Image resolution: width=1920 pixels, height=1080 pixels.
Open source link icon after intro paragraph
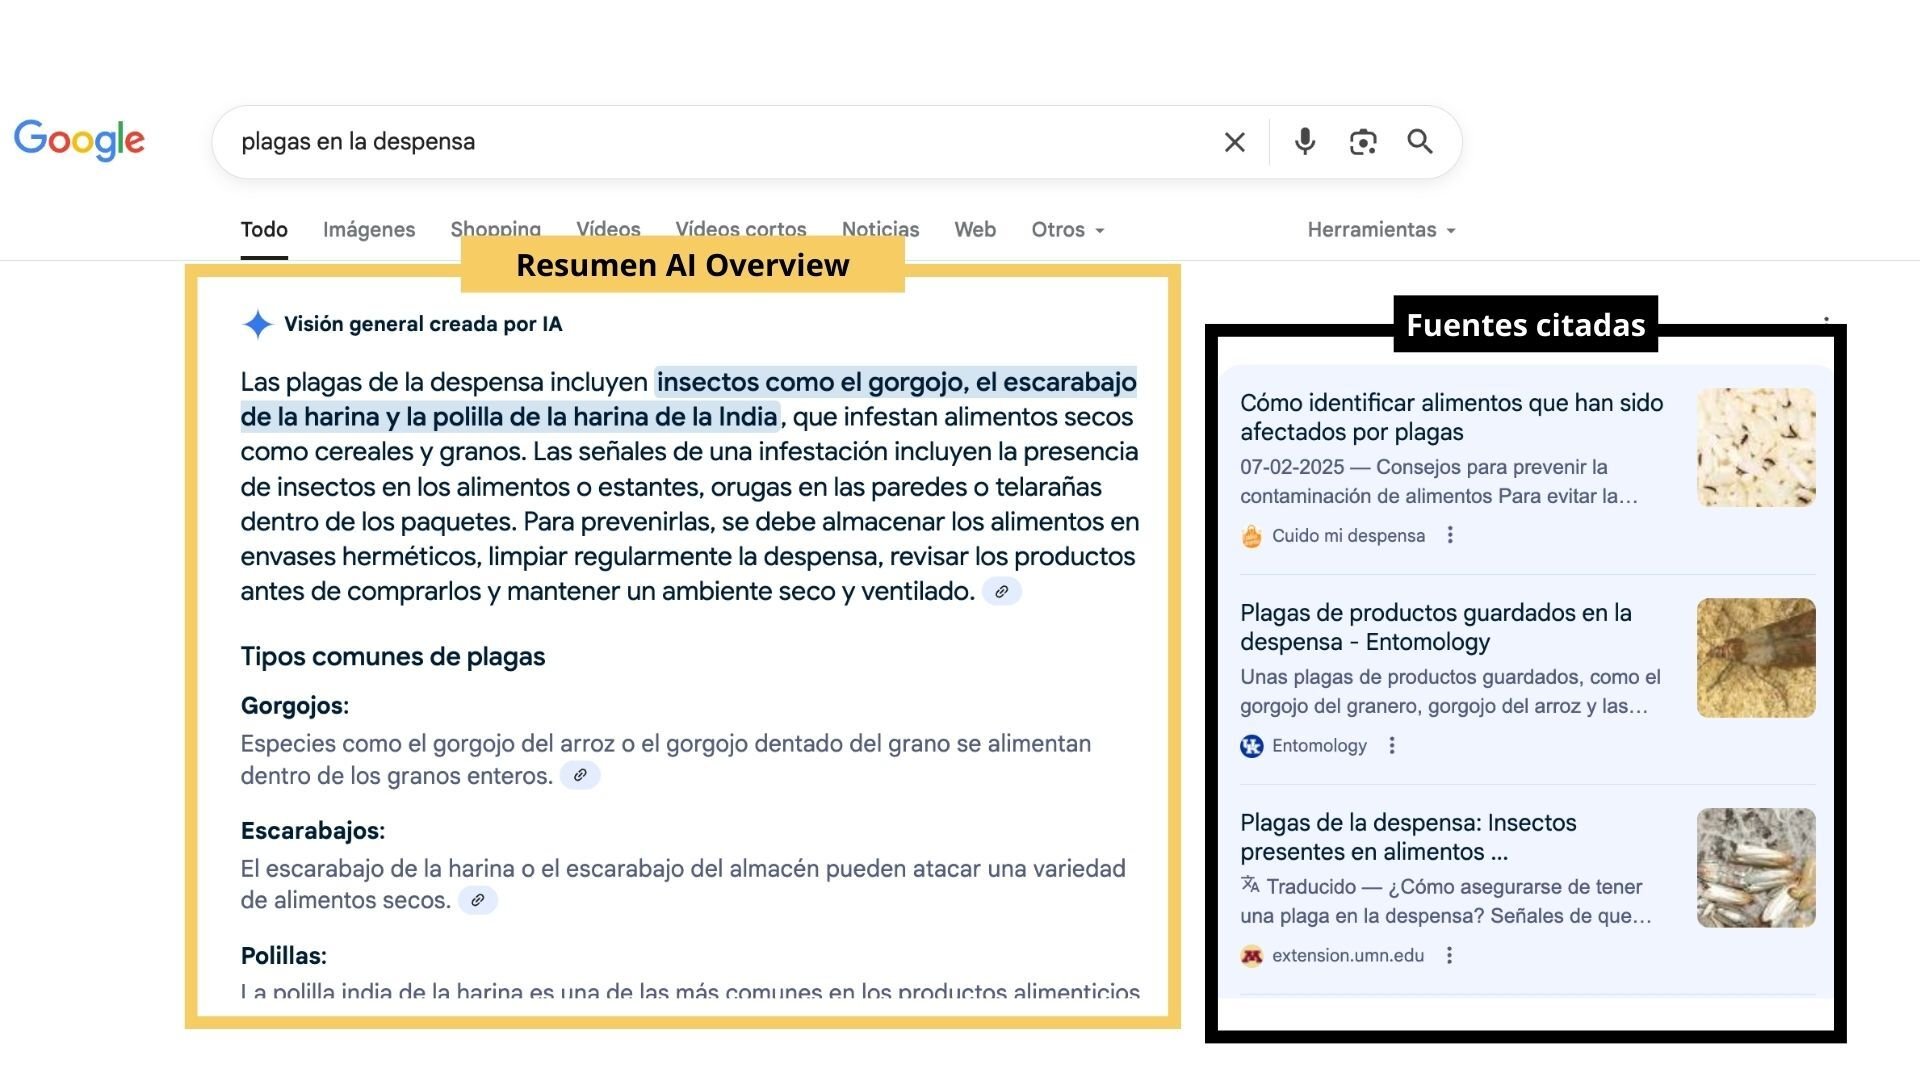1002,592
